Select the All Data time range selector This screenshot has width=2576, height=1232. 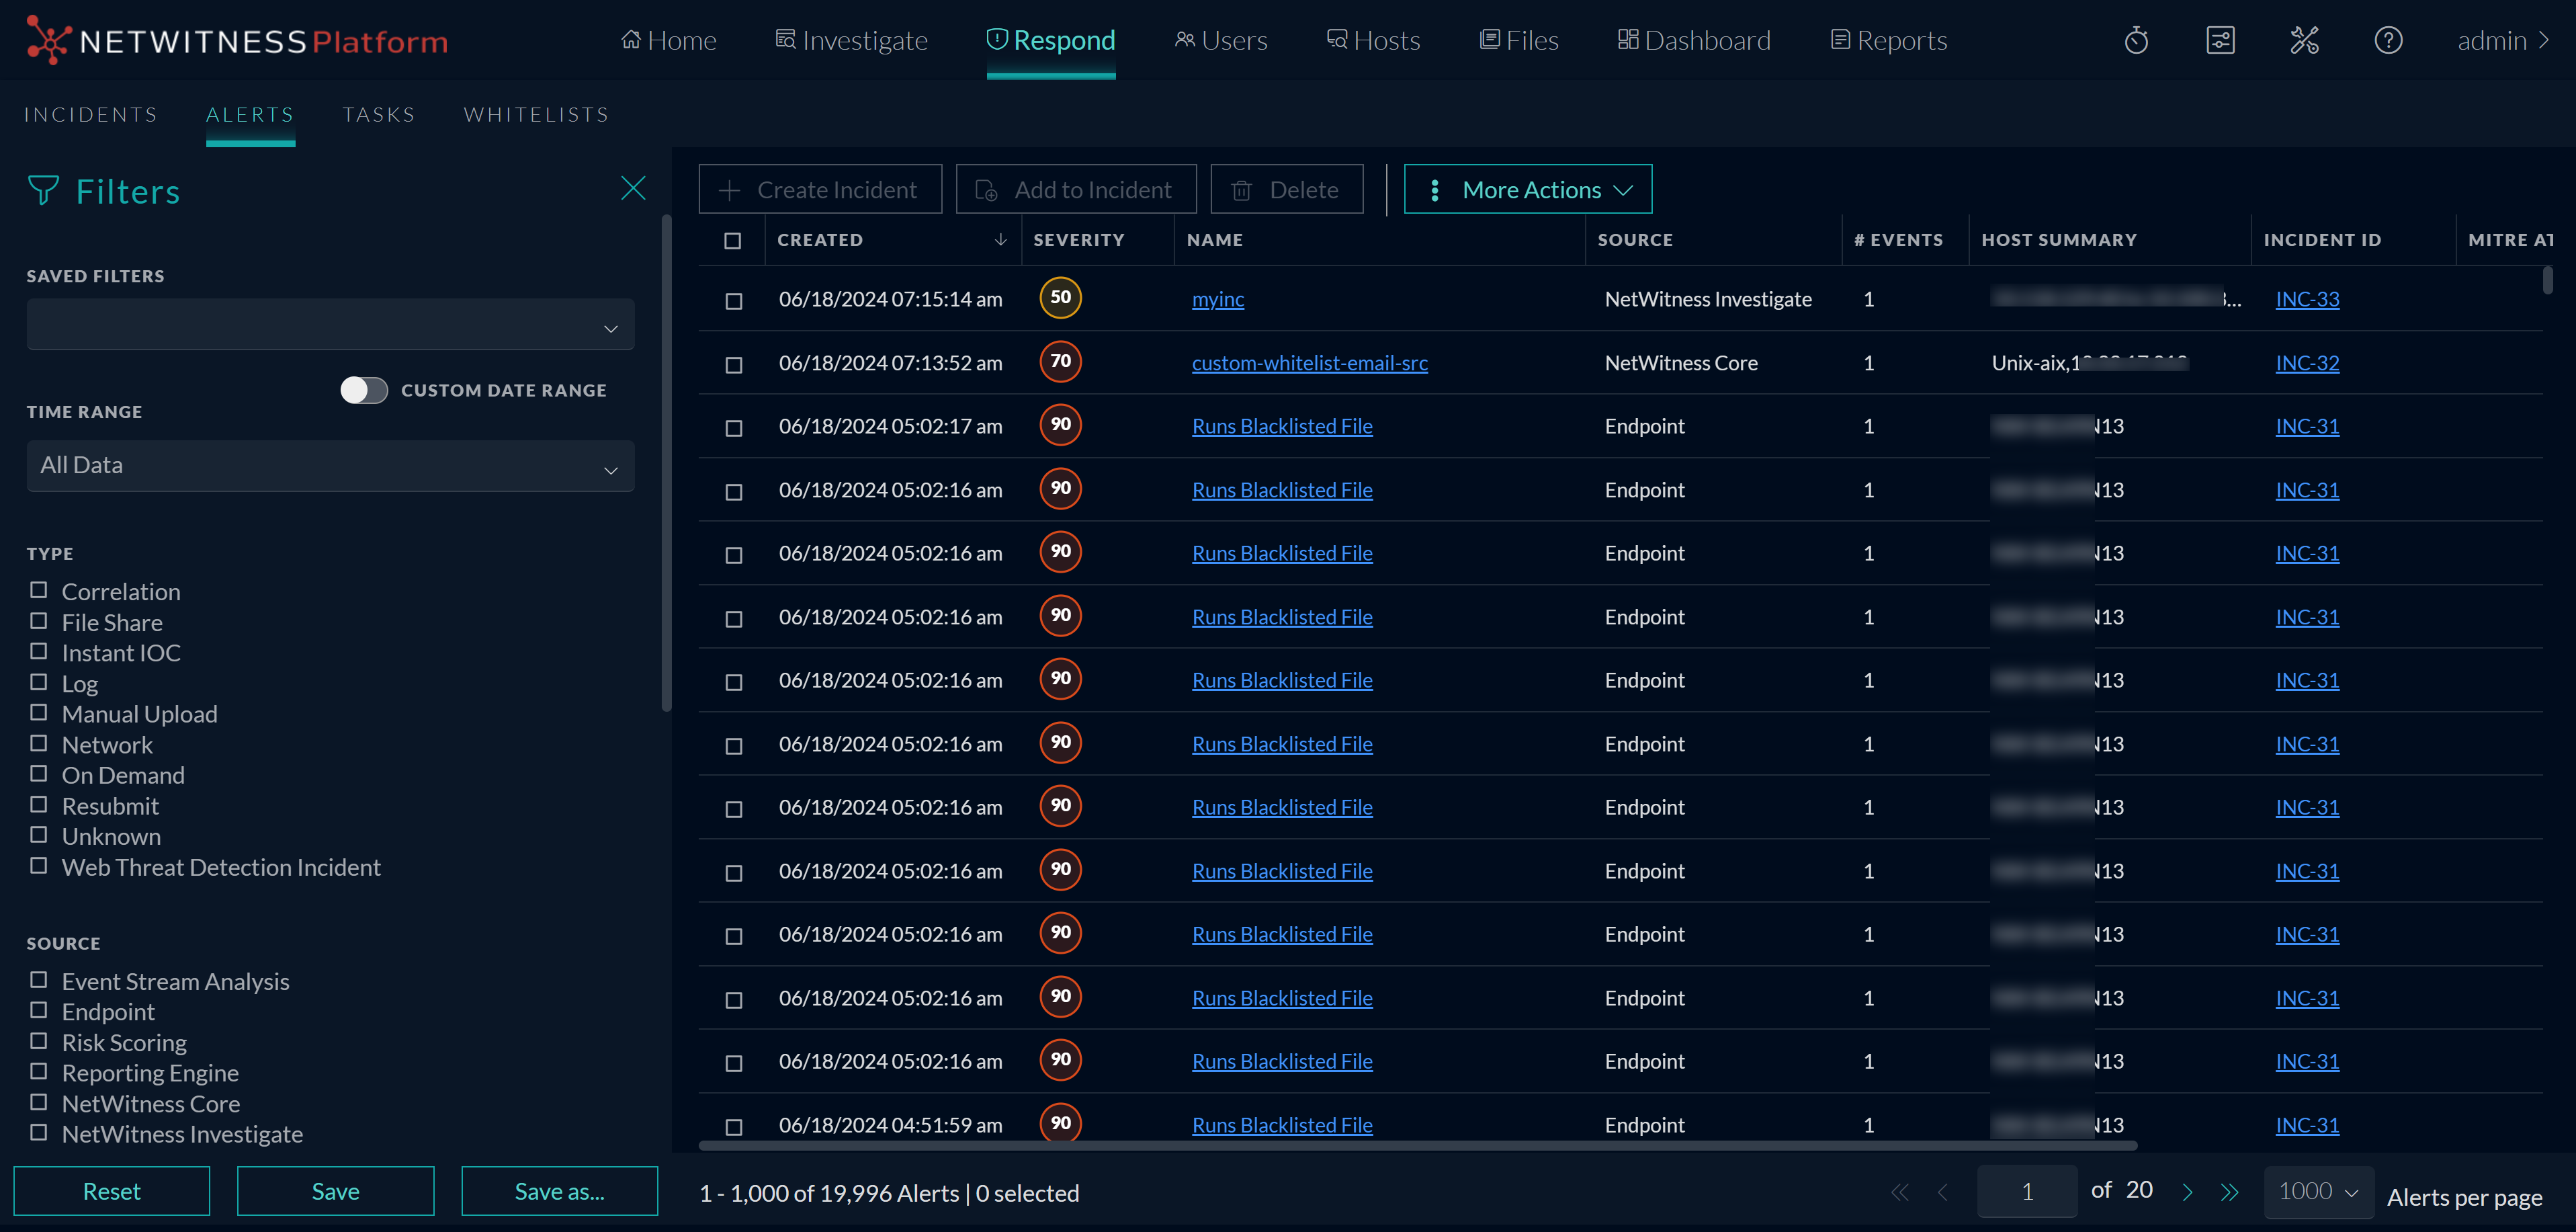(x=330, y=465)
